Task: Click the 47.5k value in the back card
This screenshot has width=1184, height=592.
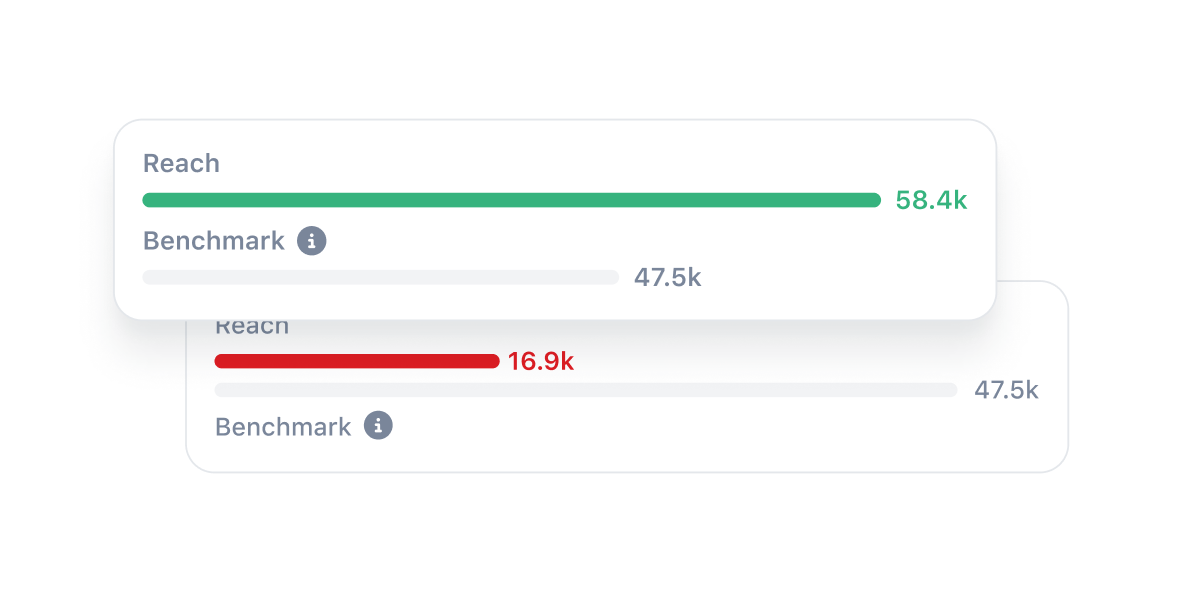Action: [x=1006, y=390]
